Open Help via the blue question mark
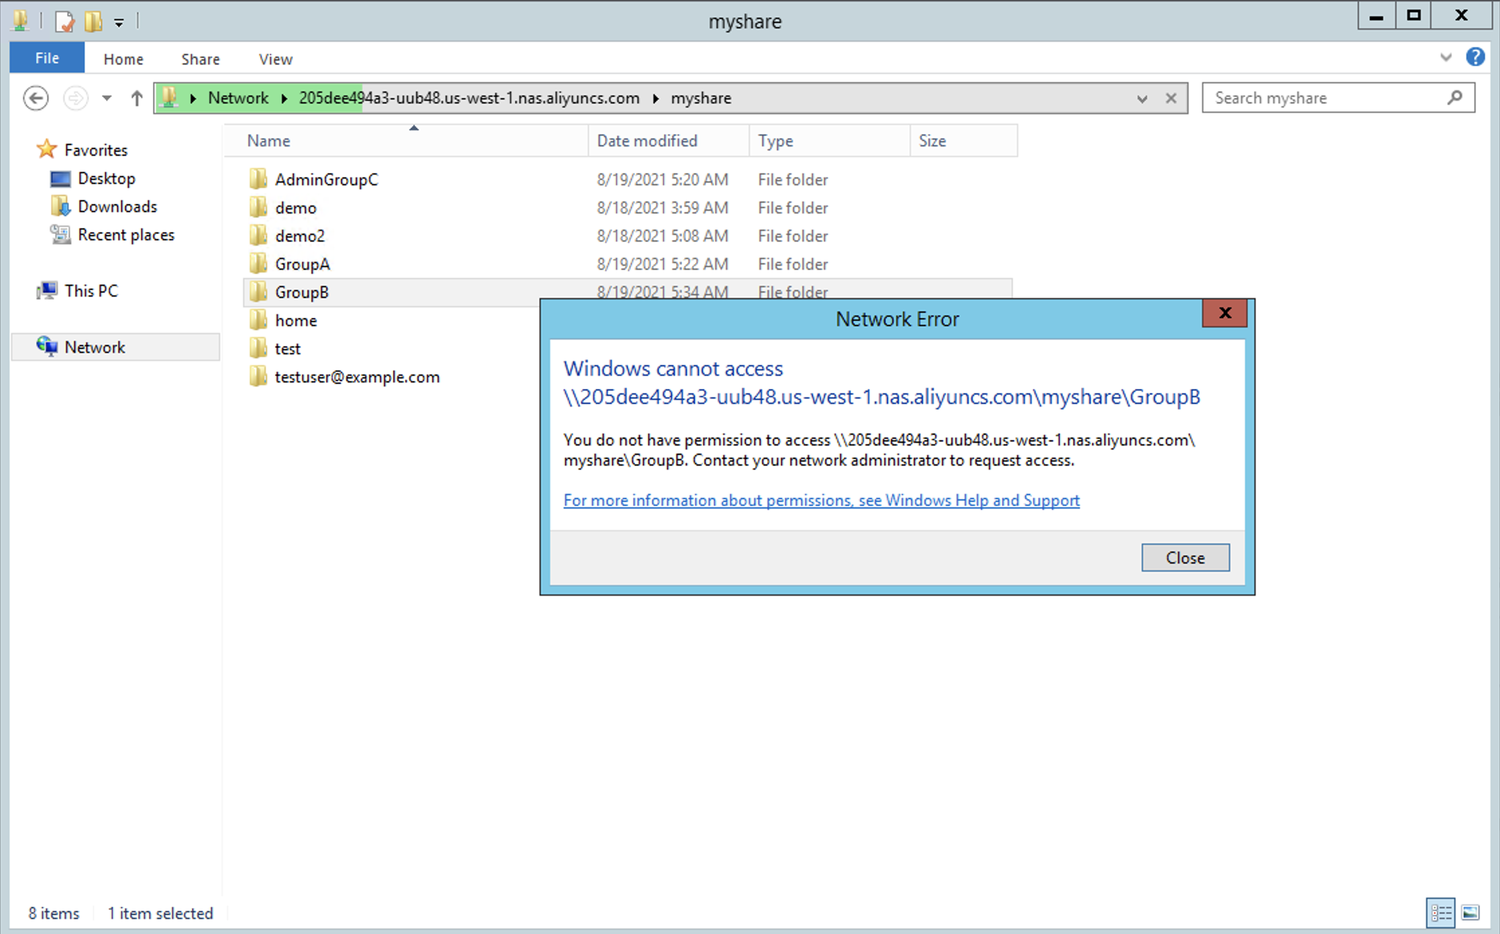1500x934 pixels. (1475, 57)
